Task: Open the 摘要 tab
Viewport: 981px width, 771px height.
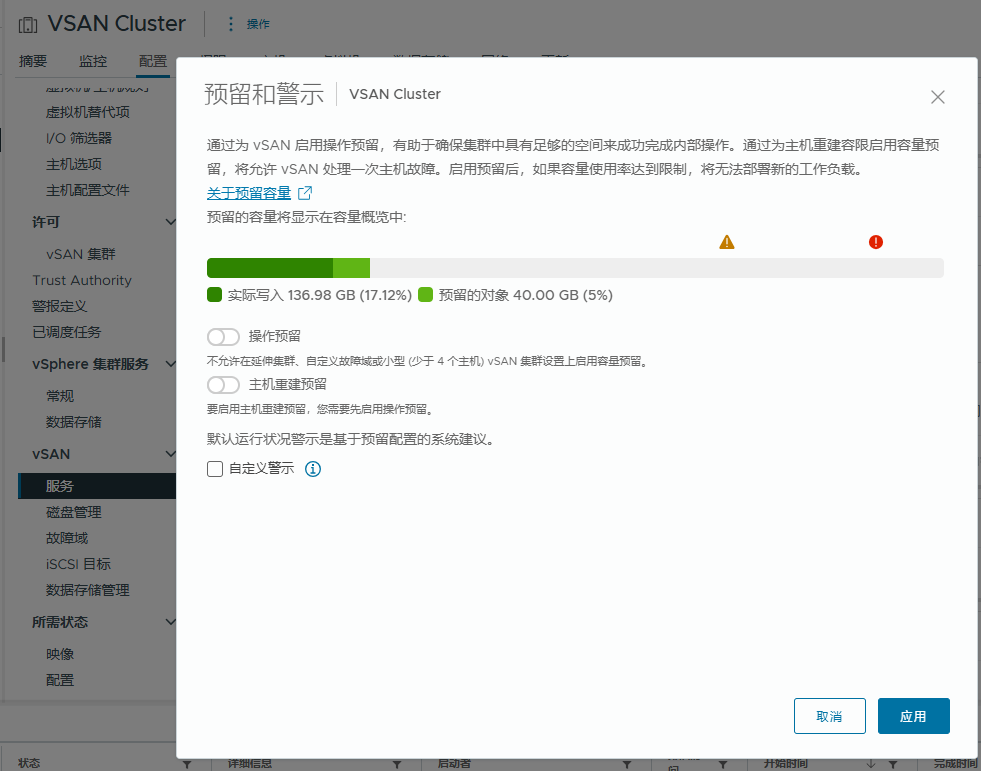Action: pyautogui.click(x=33, y=61)
